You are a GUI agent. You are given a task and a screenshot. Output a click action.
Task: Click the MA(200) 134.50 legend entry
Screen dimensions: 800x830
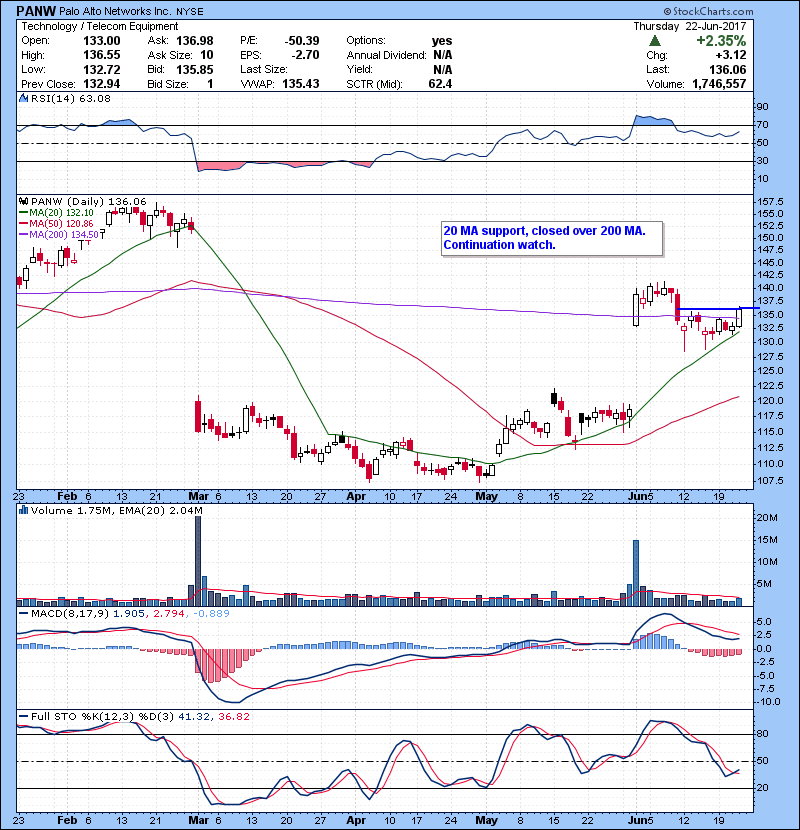coord(64,234)
